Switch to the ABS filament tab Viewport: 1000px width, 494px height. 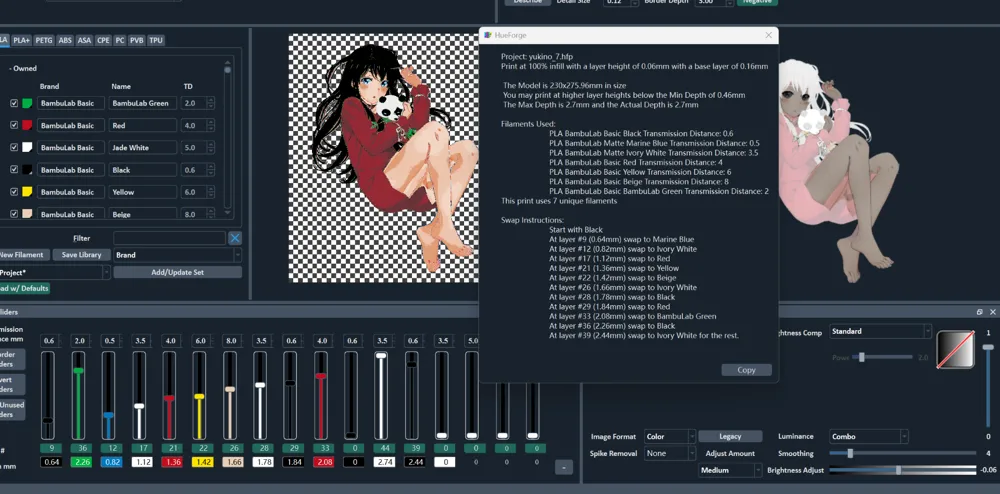click(x=65, y=40)
